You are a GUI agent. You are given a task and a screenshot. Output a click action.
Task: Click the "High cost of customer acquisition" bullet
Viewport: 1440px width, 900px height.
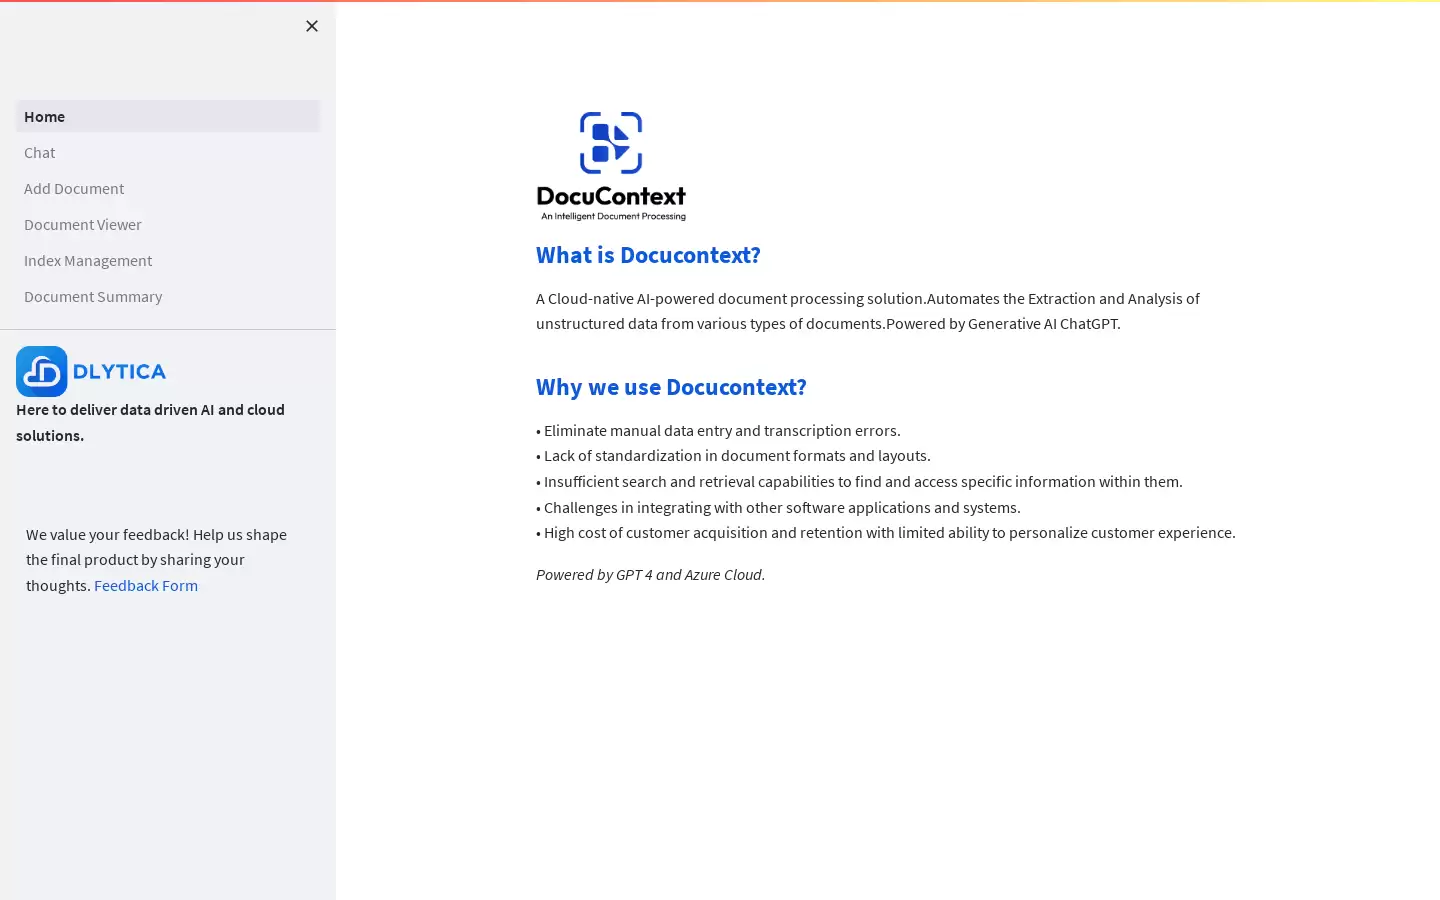886,532
